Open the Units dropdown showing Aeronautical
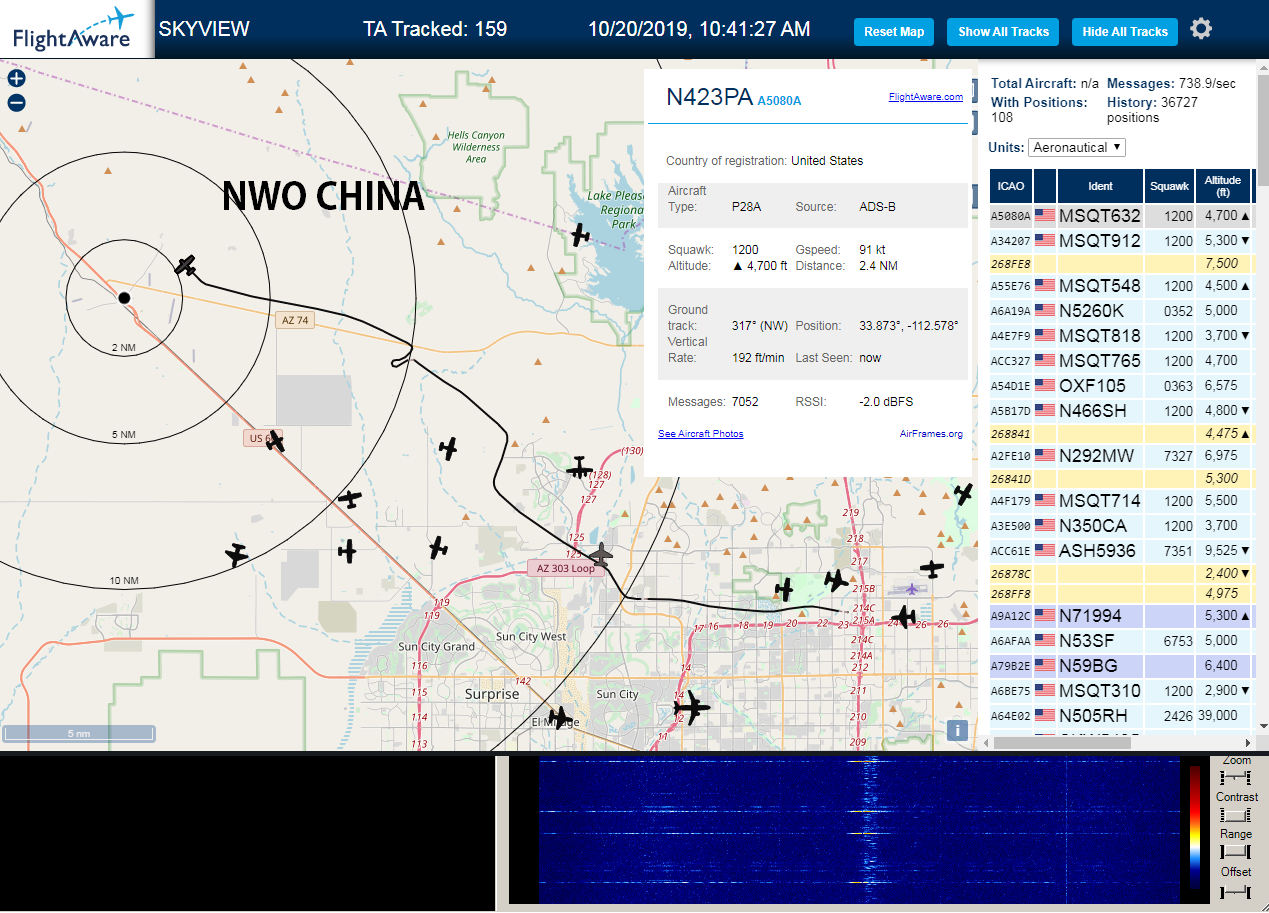Screen dimensions: 1269x913 click(1077, 147)
